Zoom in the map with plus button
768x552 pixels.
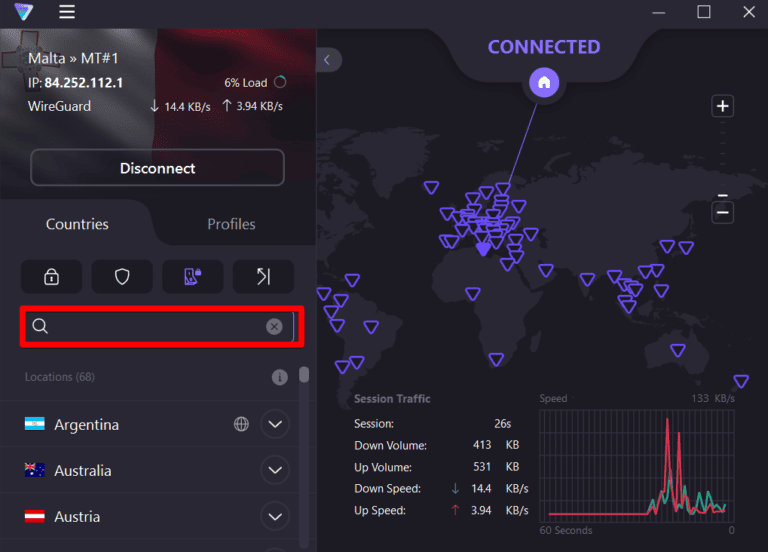(723, 107)
